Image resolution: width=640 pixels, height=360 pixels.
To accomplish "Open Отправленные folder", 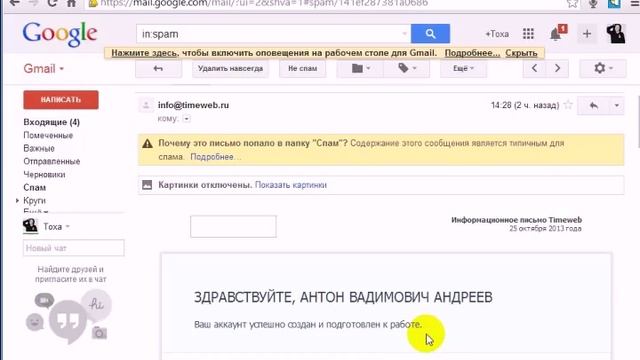I will (51, 161).
